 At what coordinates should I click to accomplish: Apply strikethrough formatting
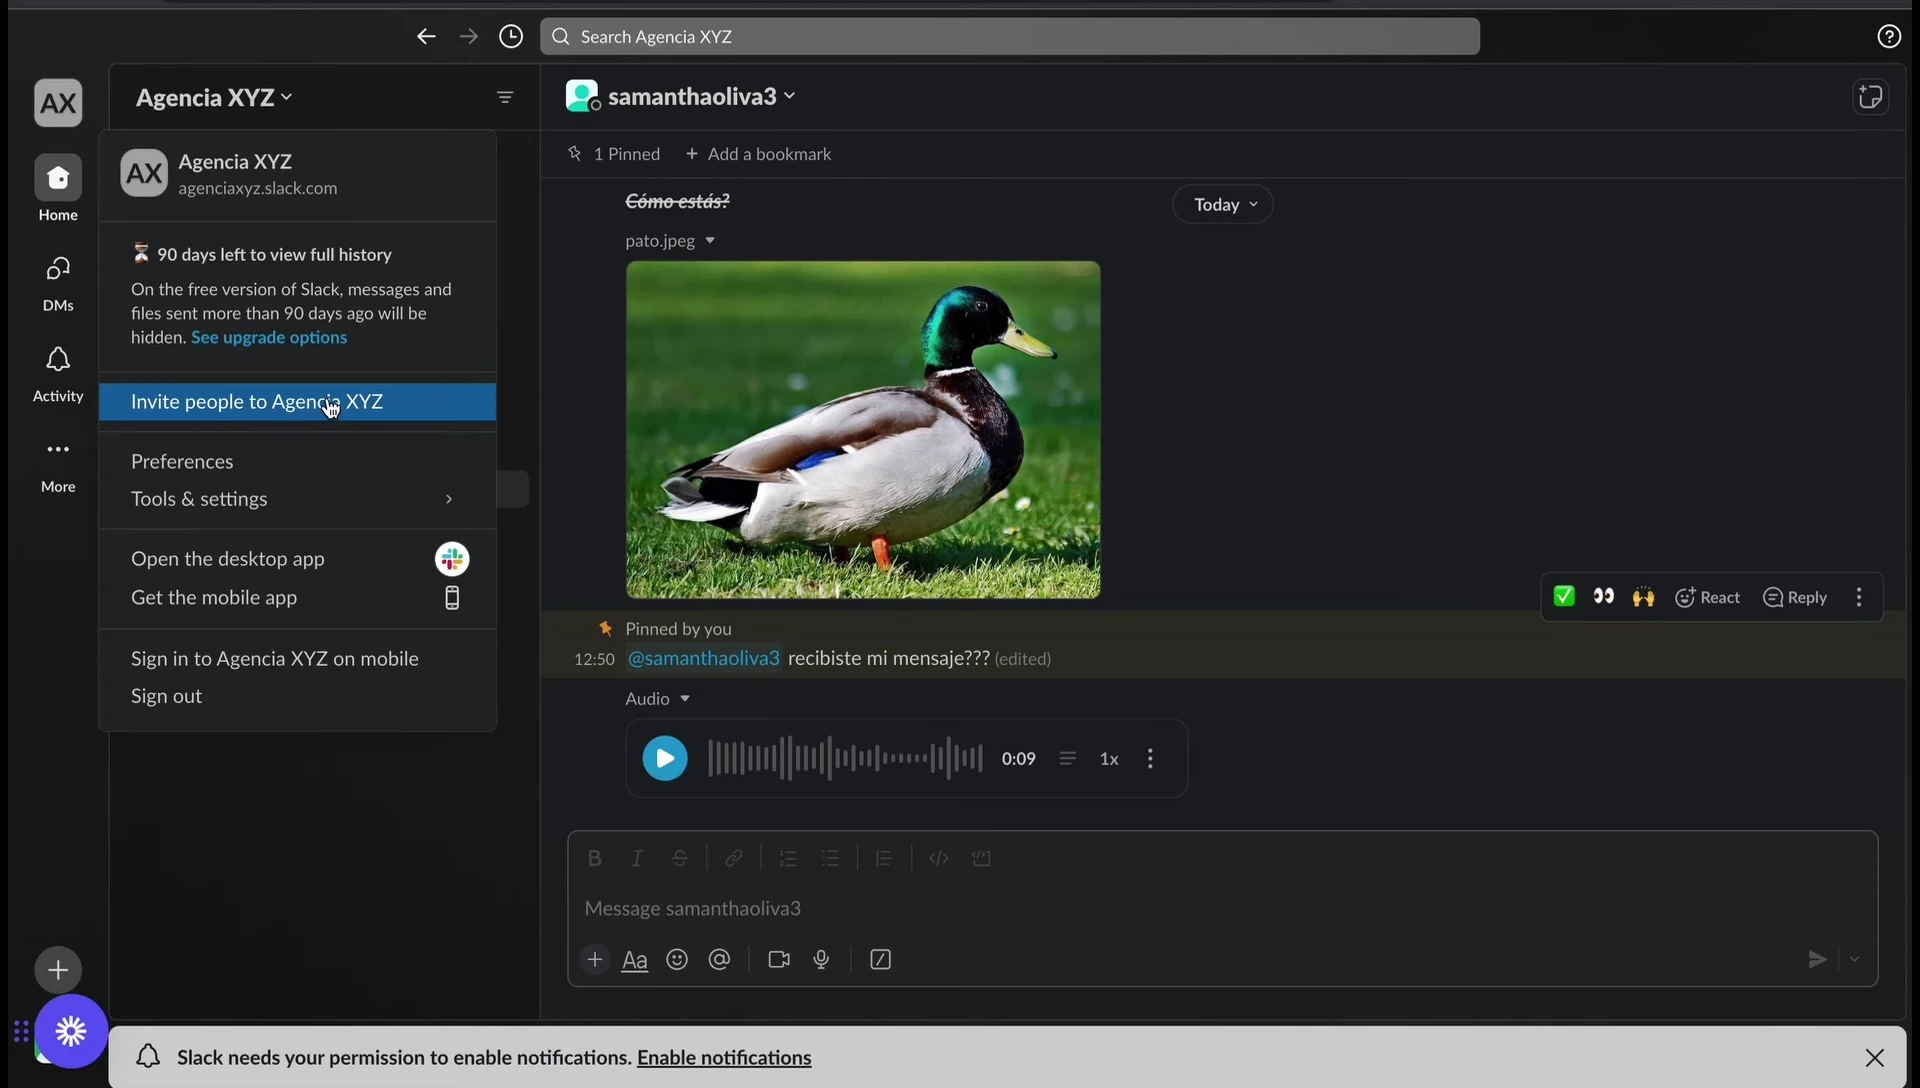pos(680,858)
